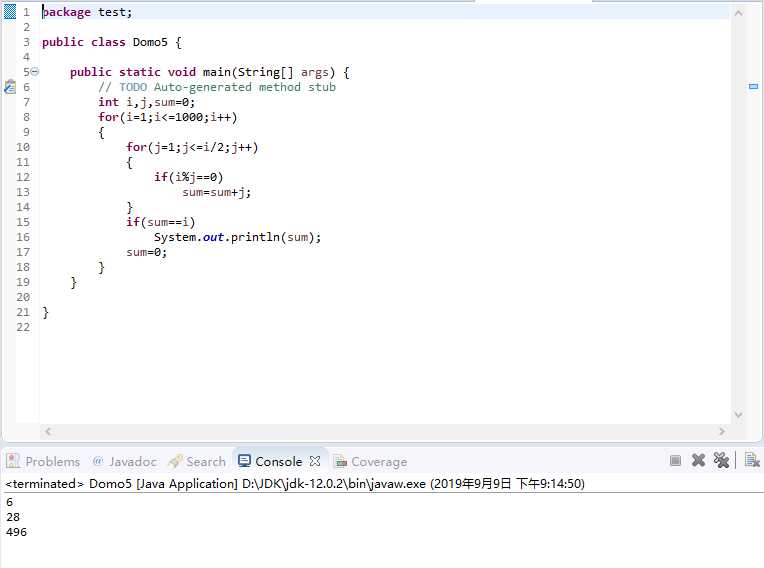Click console output value 28
The width and height of the screenshot is (764, 568).
pos(13,517)
